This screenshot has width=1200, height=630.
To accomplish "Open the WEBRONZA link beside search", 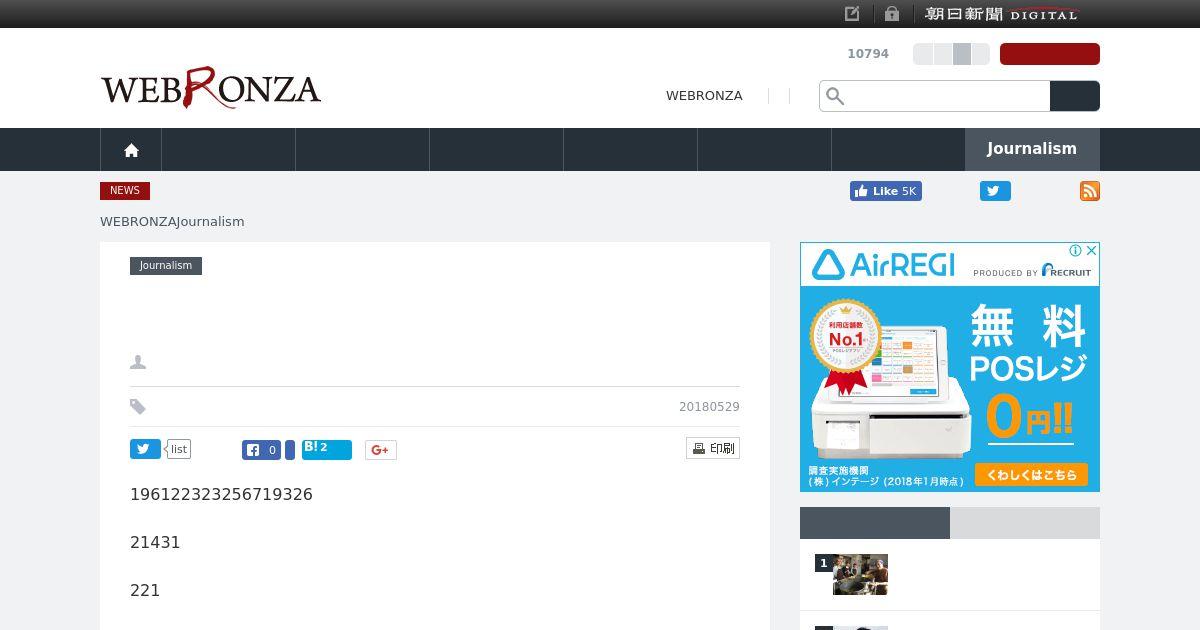I will click(x=704, y=96).
